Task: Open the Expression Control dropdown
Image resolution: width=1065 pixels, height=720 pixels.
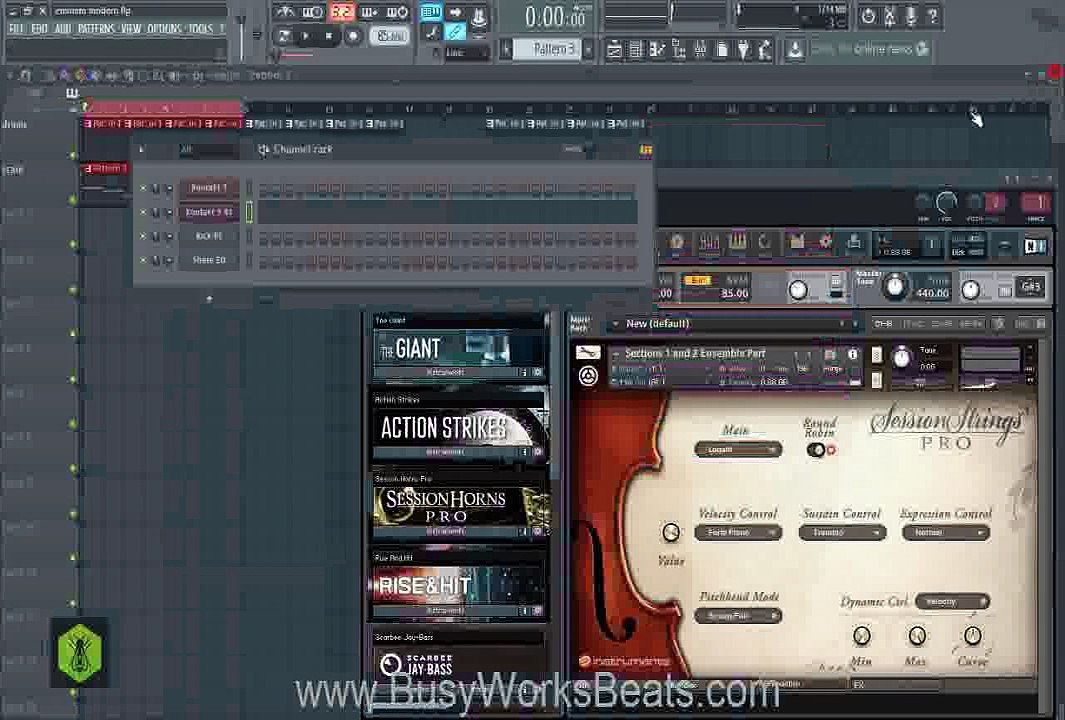Action: (945, 533)
